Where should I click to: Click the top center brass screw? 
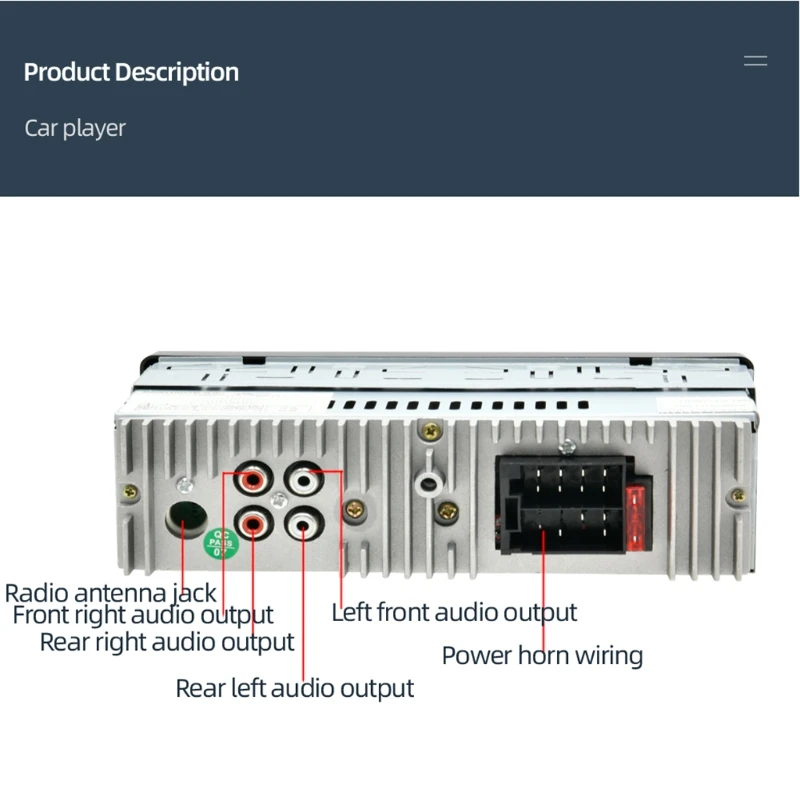click(431, 432)
